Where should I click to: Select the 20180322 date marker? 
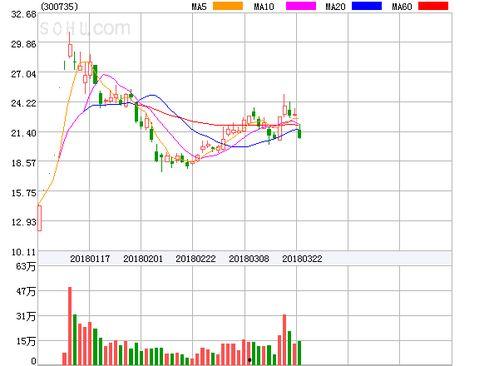coord(302,259)
